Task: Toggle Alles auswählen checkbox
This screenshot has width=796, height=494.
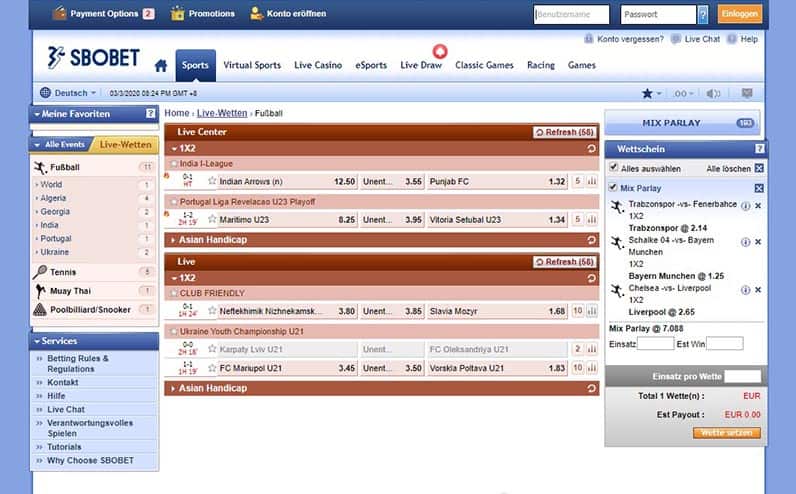Action: [613, 167]
